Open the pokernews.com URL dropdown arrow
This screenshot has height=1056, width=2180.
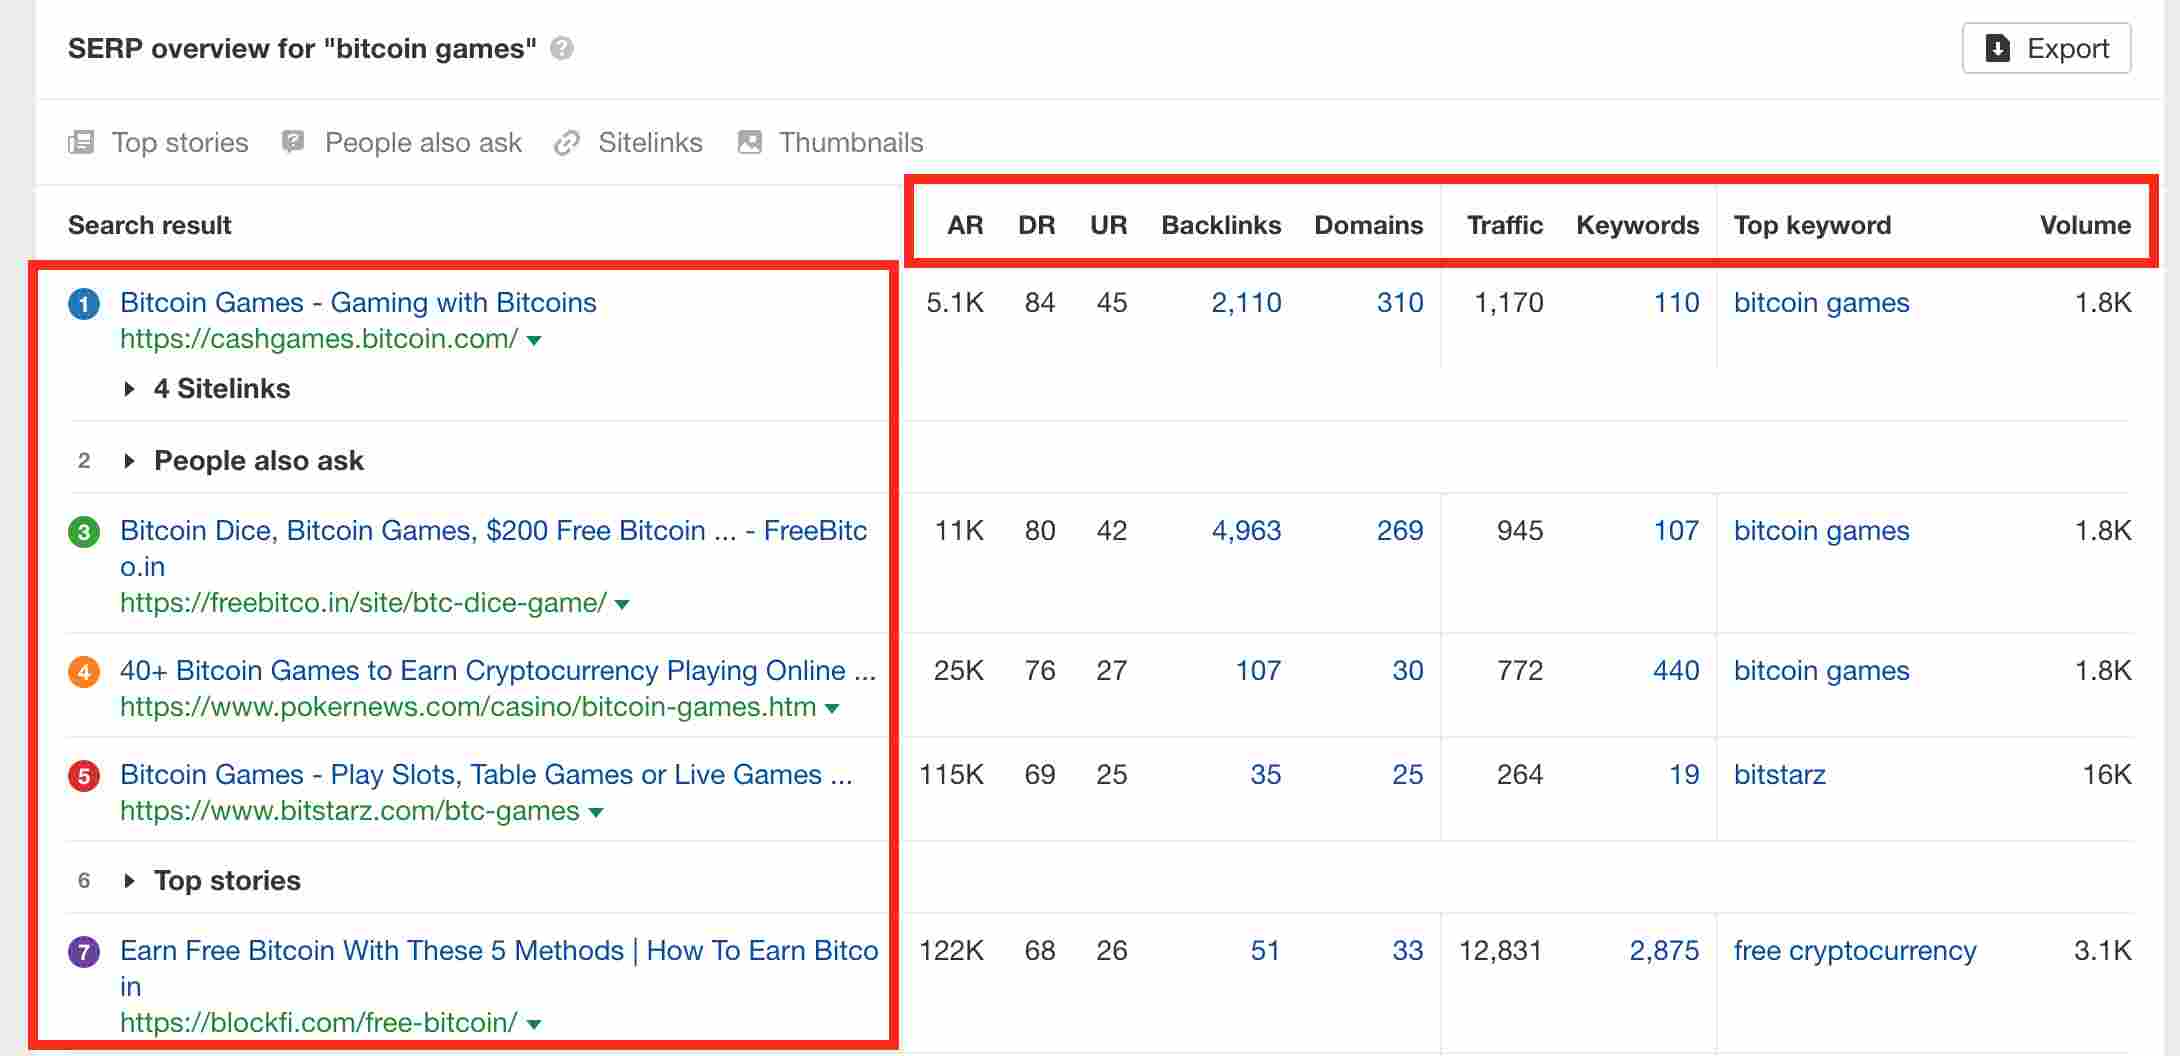coord(832,709)
